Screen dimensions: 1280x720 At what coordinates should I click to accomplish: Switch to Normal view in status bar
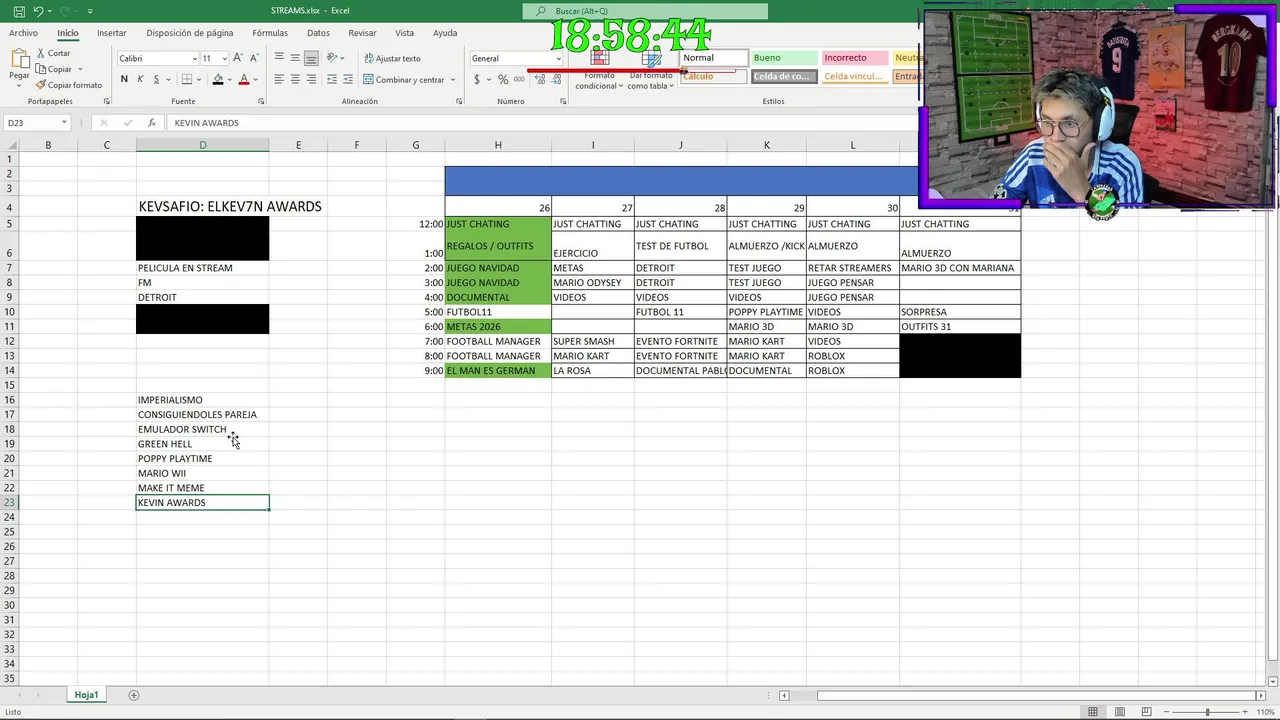[1093, 712]
